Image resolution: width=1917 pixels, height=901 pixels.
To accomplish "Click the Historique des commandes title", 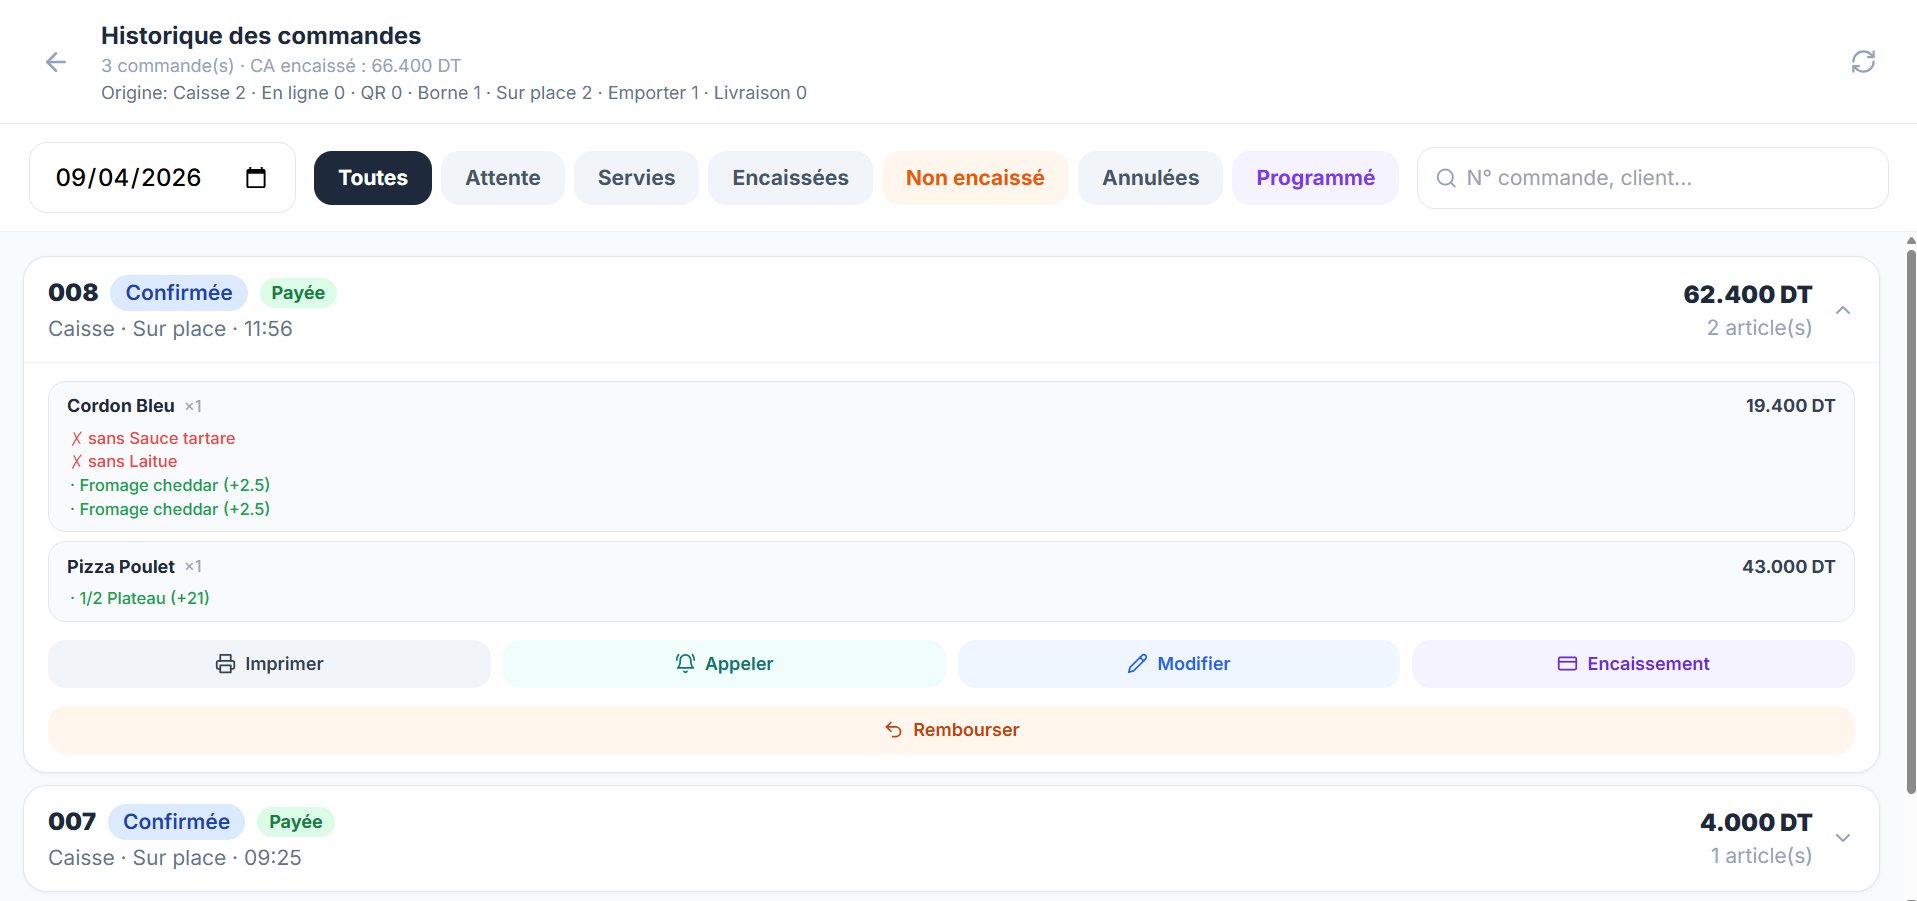I will 261,36.
